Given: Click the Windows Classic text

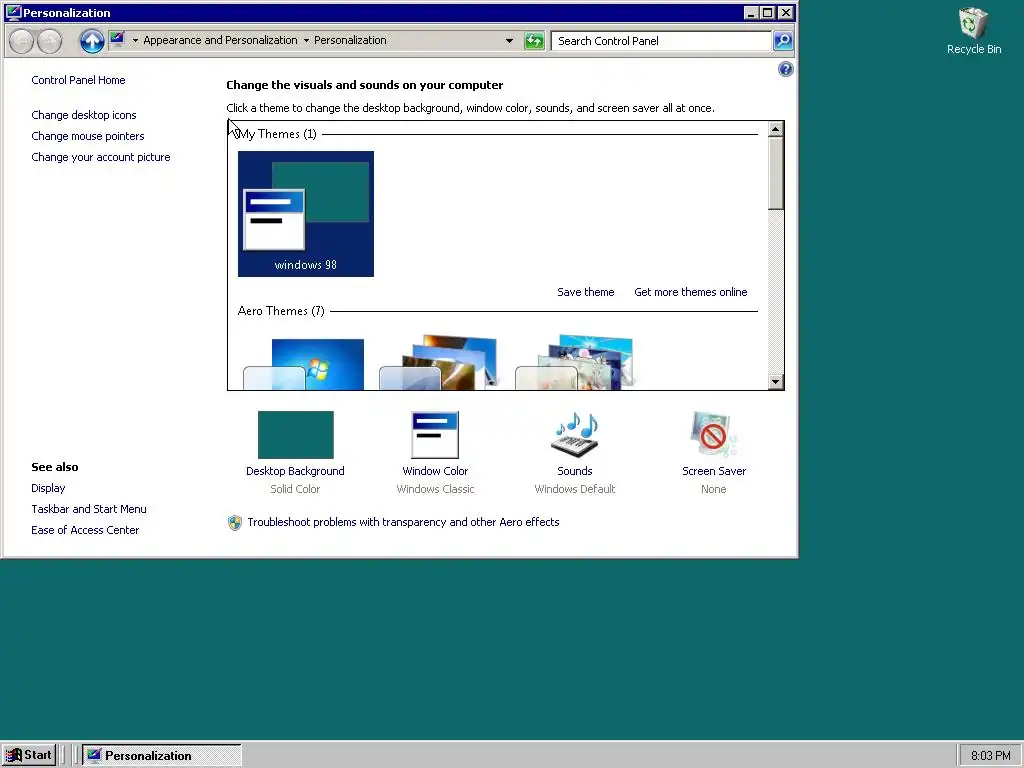Looking at the screenshot, I should (435, 489).
